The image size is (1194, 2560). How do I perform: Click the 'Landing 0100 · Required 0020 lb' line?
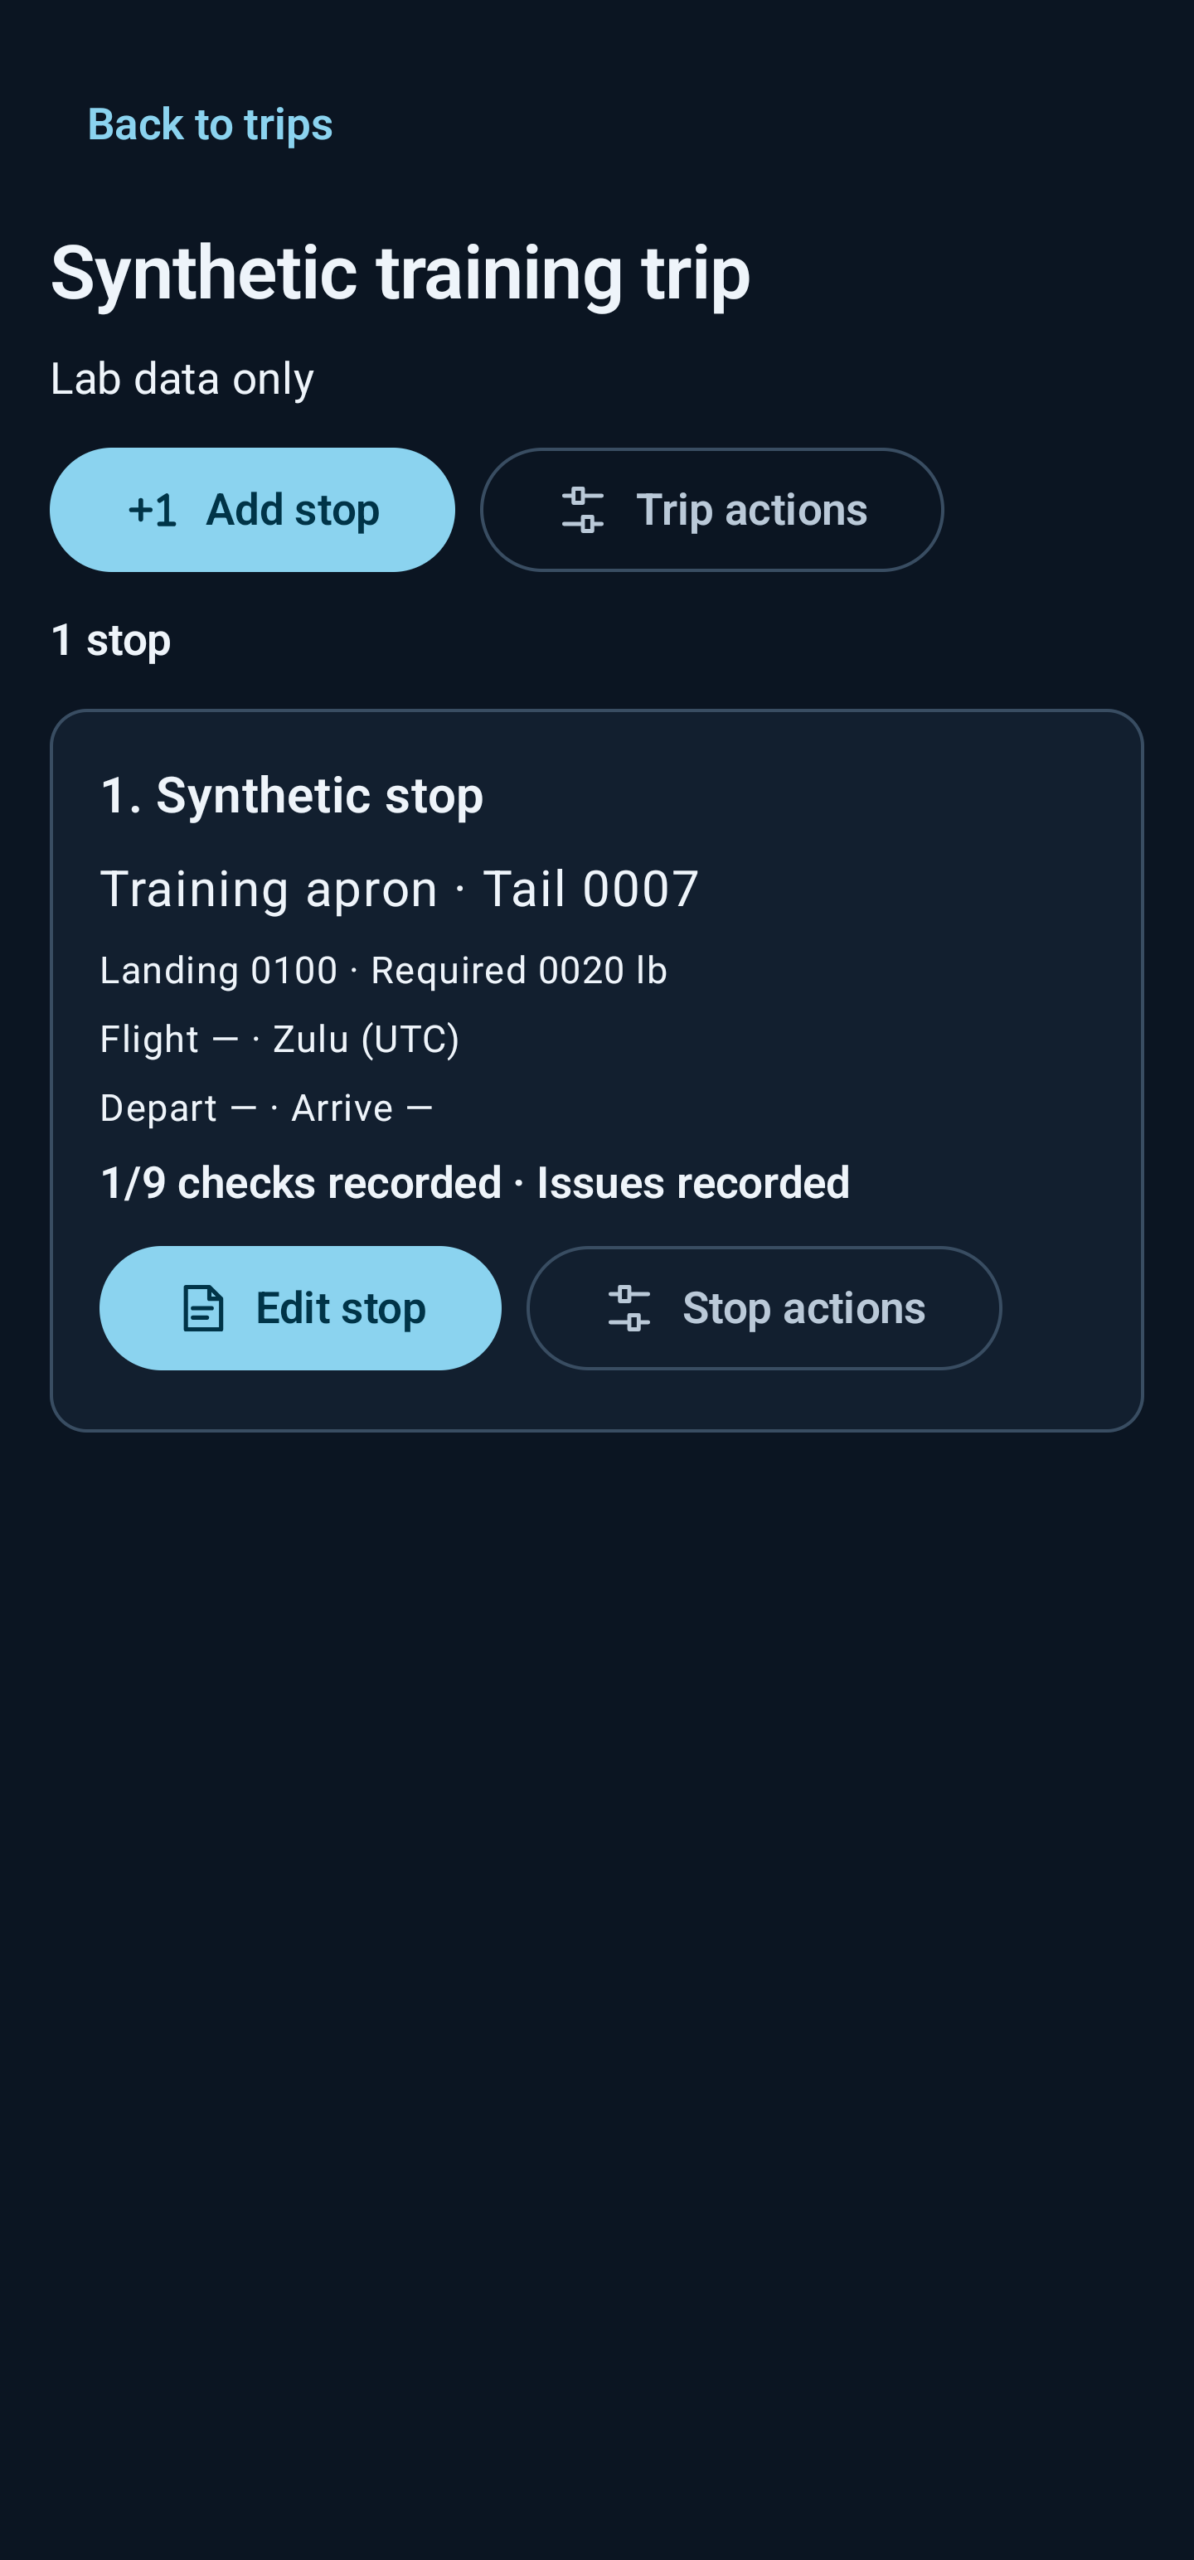click(x=383, y=971)
